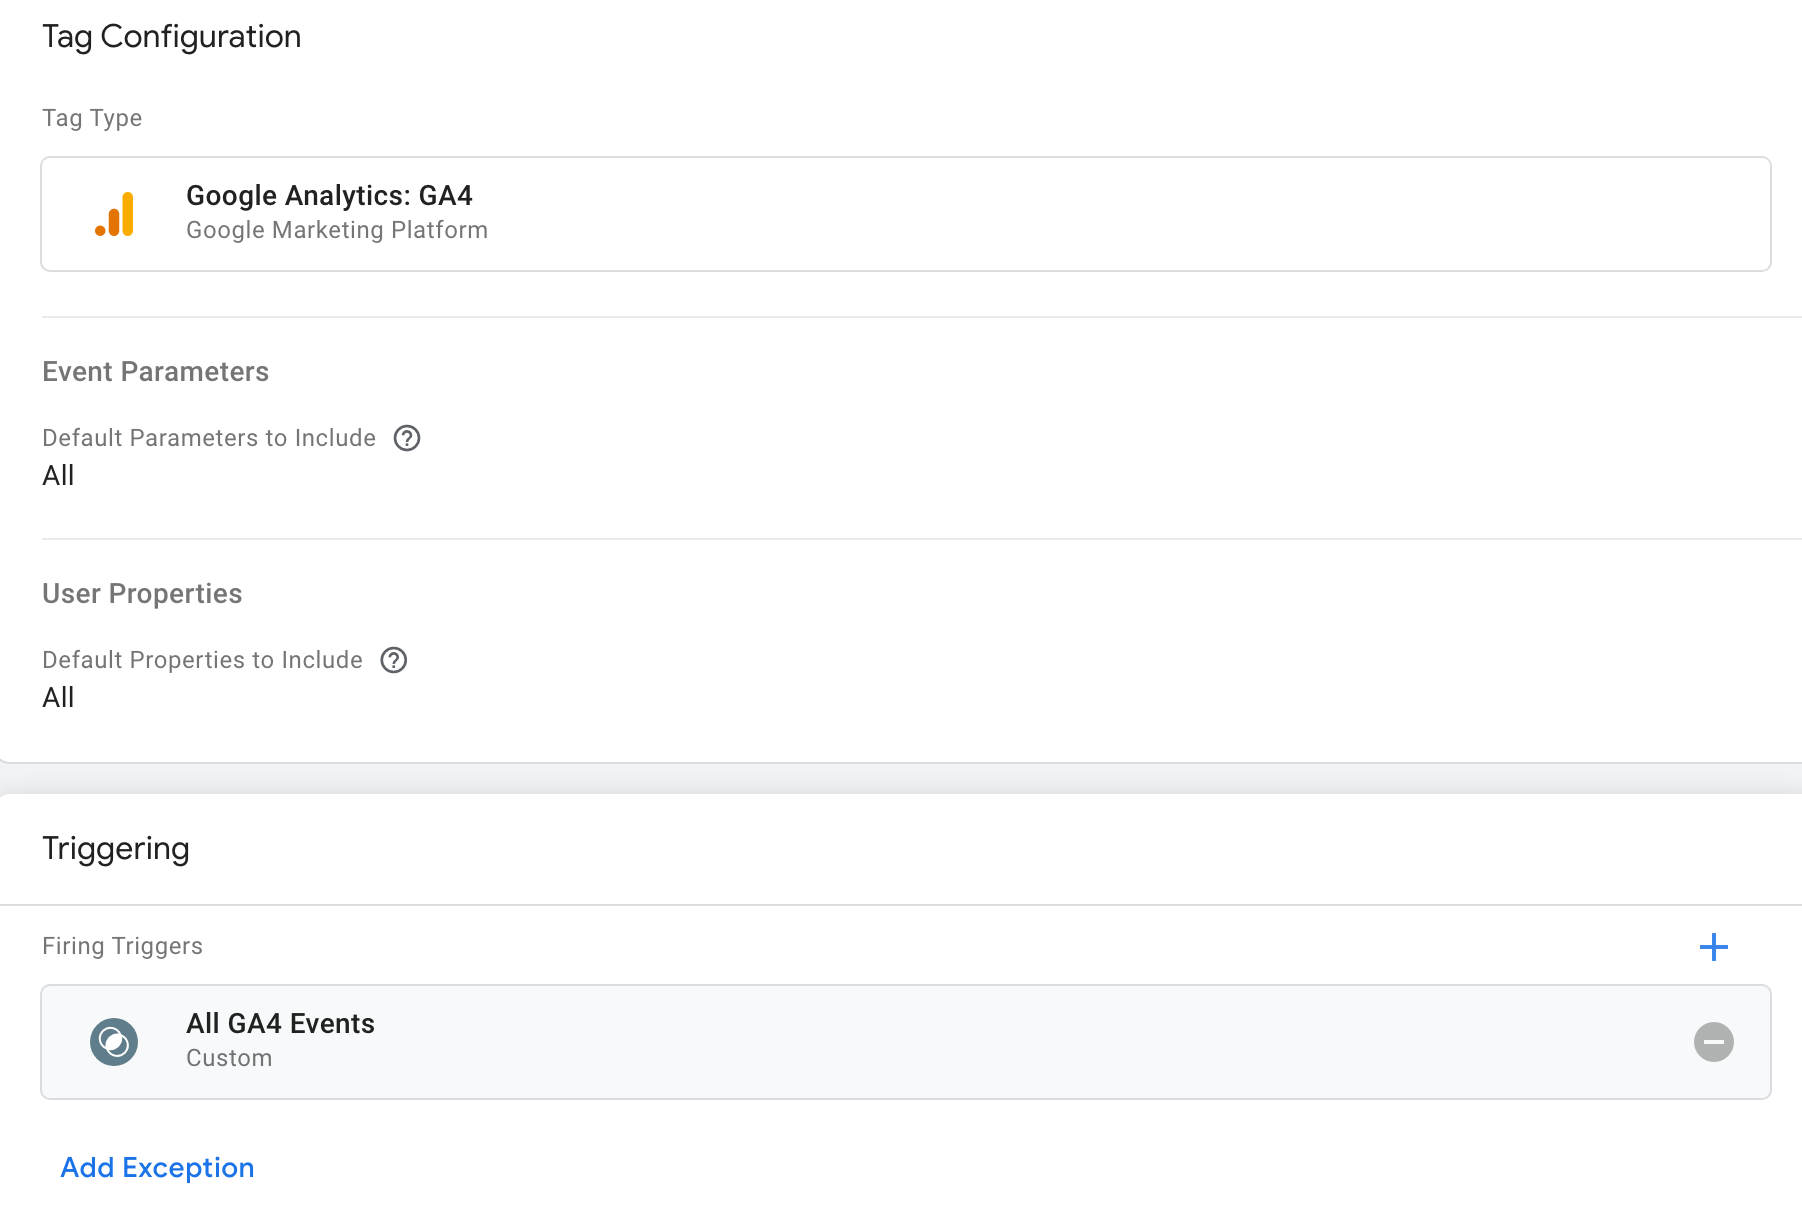The width and height of the screenshot is (1802, 1220).
Task: Click the Add Exception link
Action: [x=156, y=1167]
